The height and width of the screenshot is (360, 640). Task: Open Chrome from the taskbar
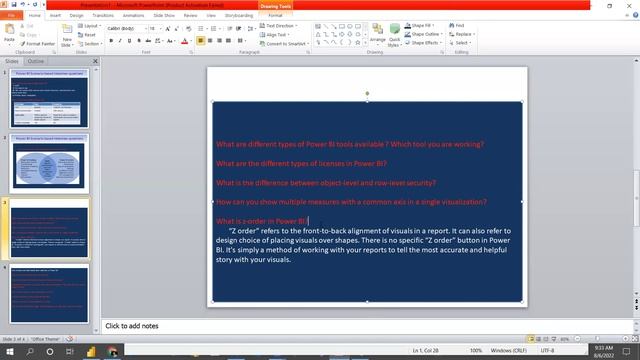coord(112,351)
